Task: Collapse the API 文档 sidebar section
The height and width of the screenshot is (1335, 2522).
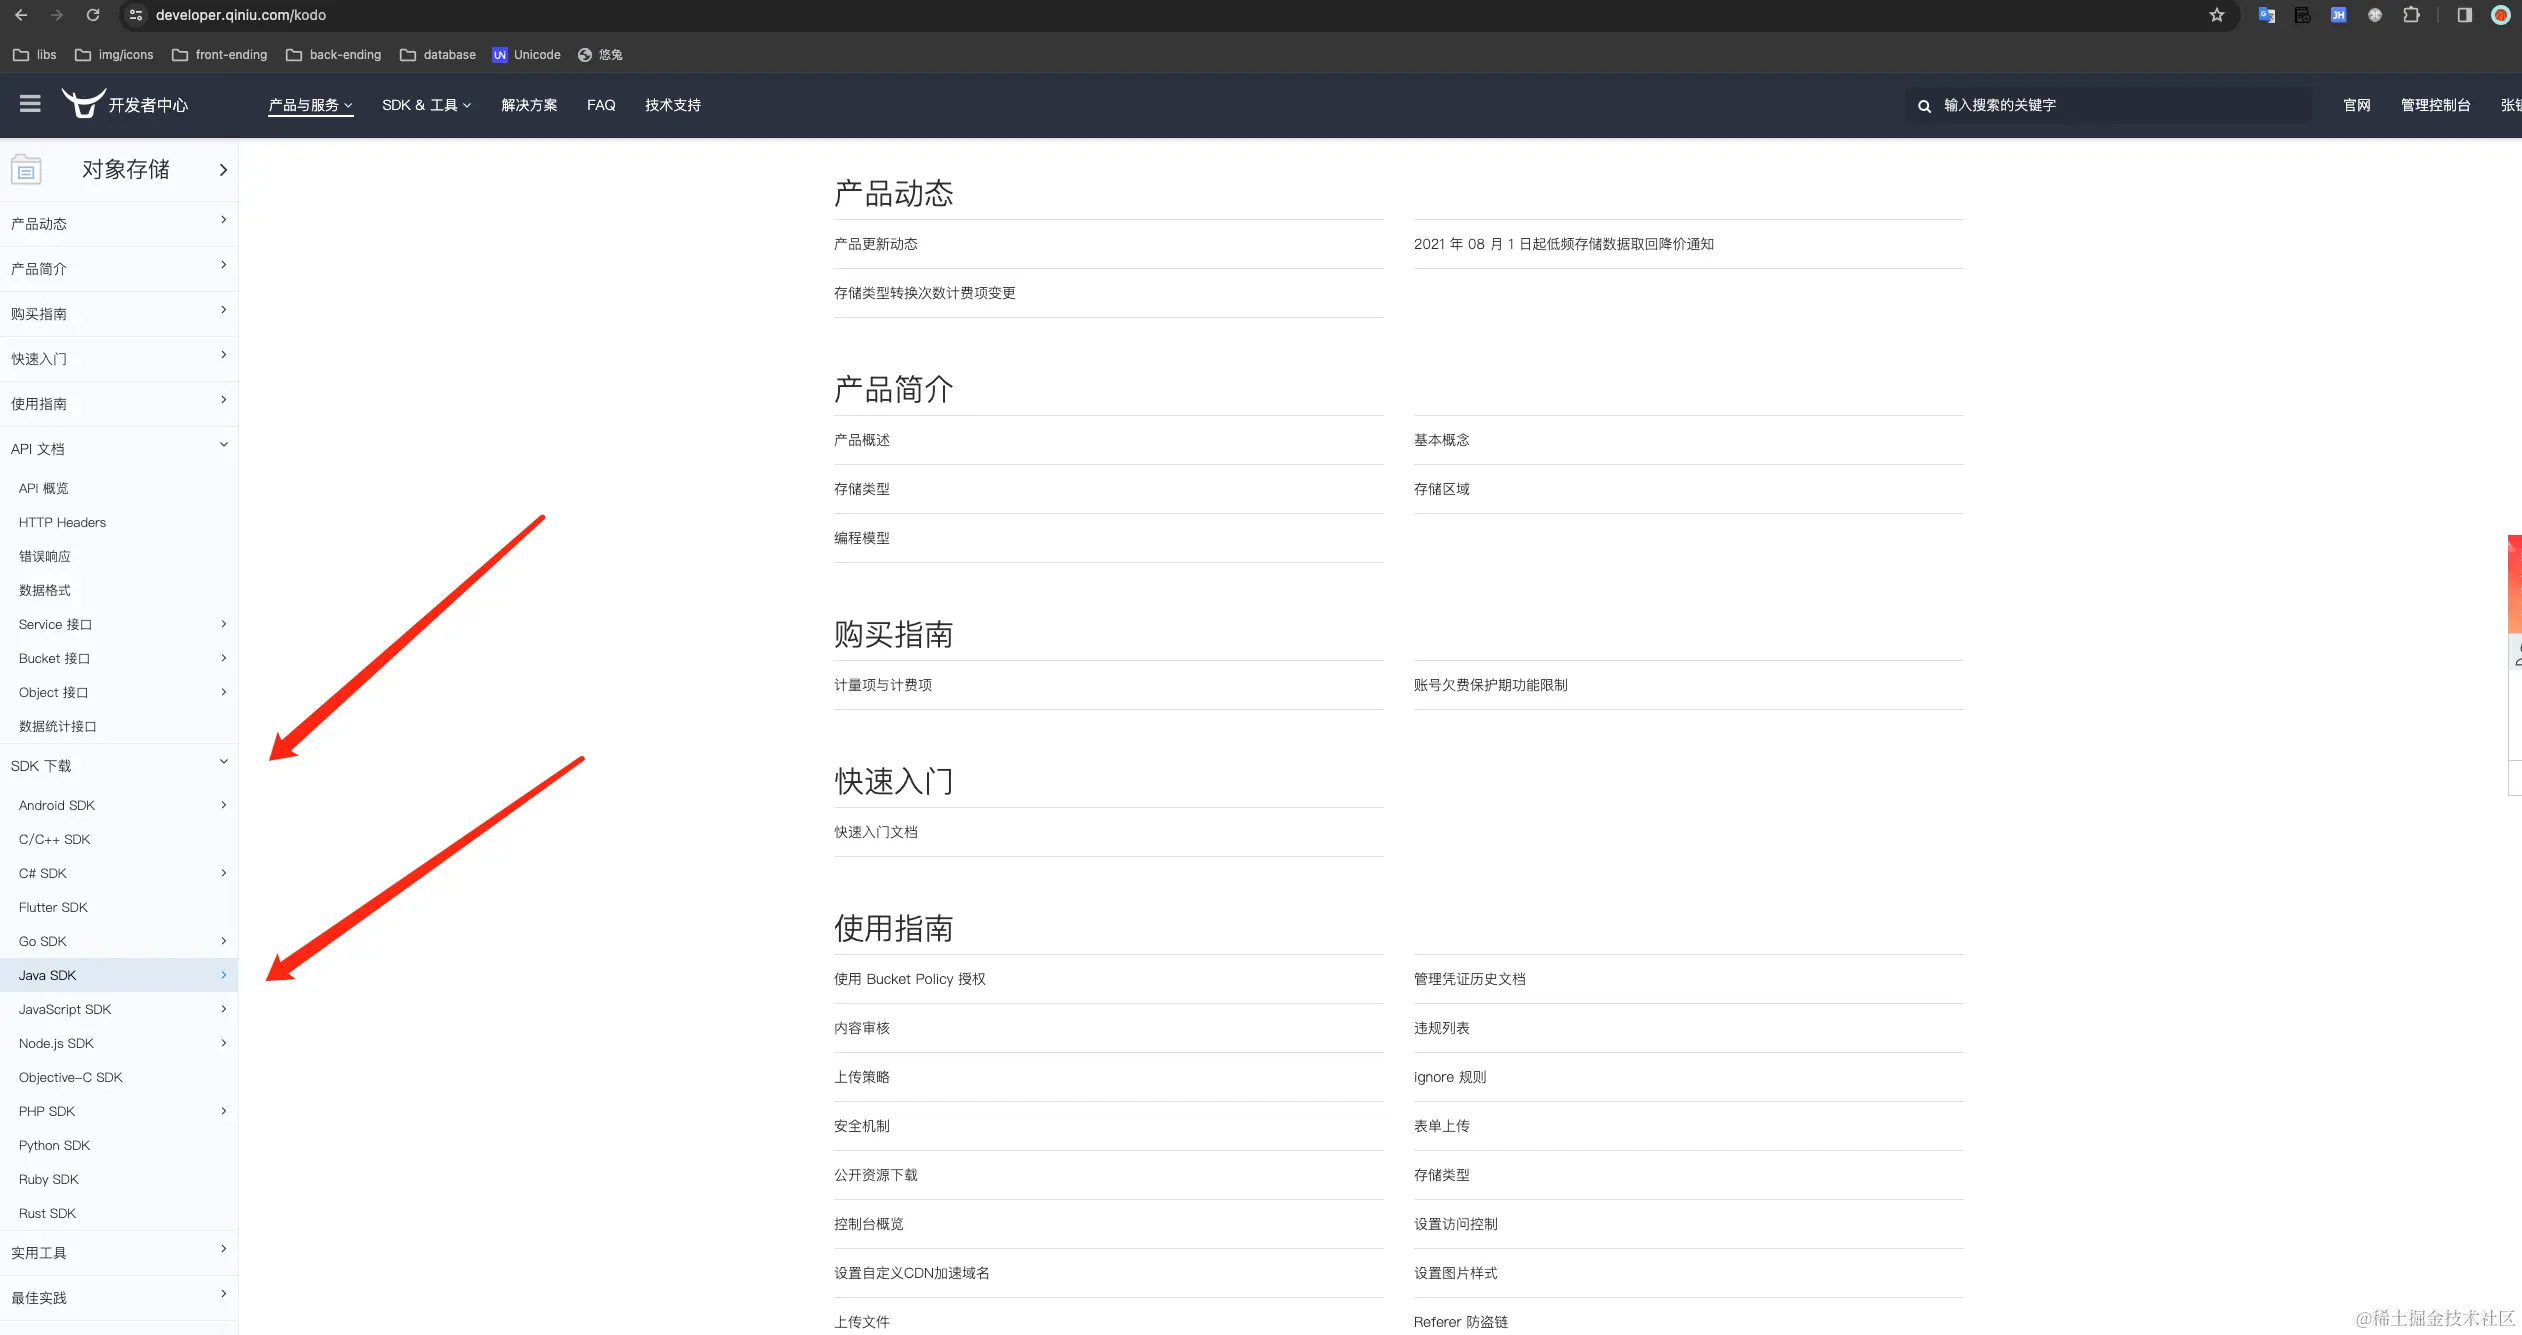Action: point(223,445)
